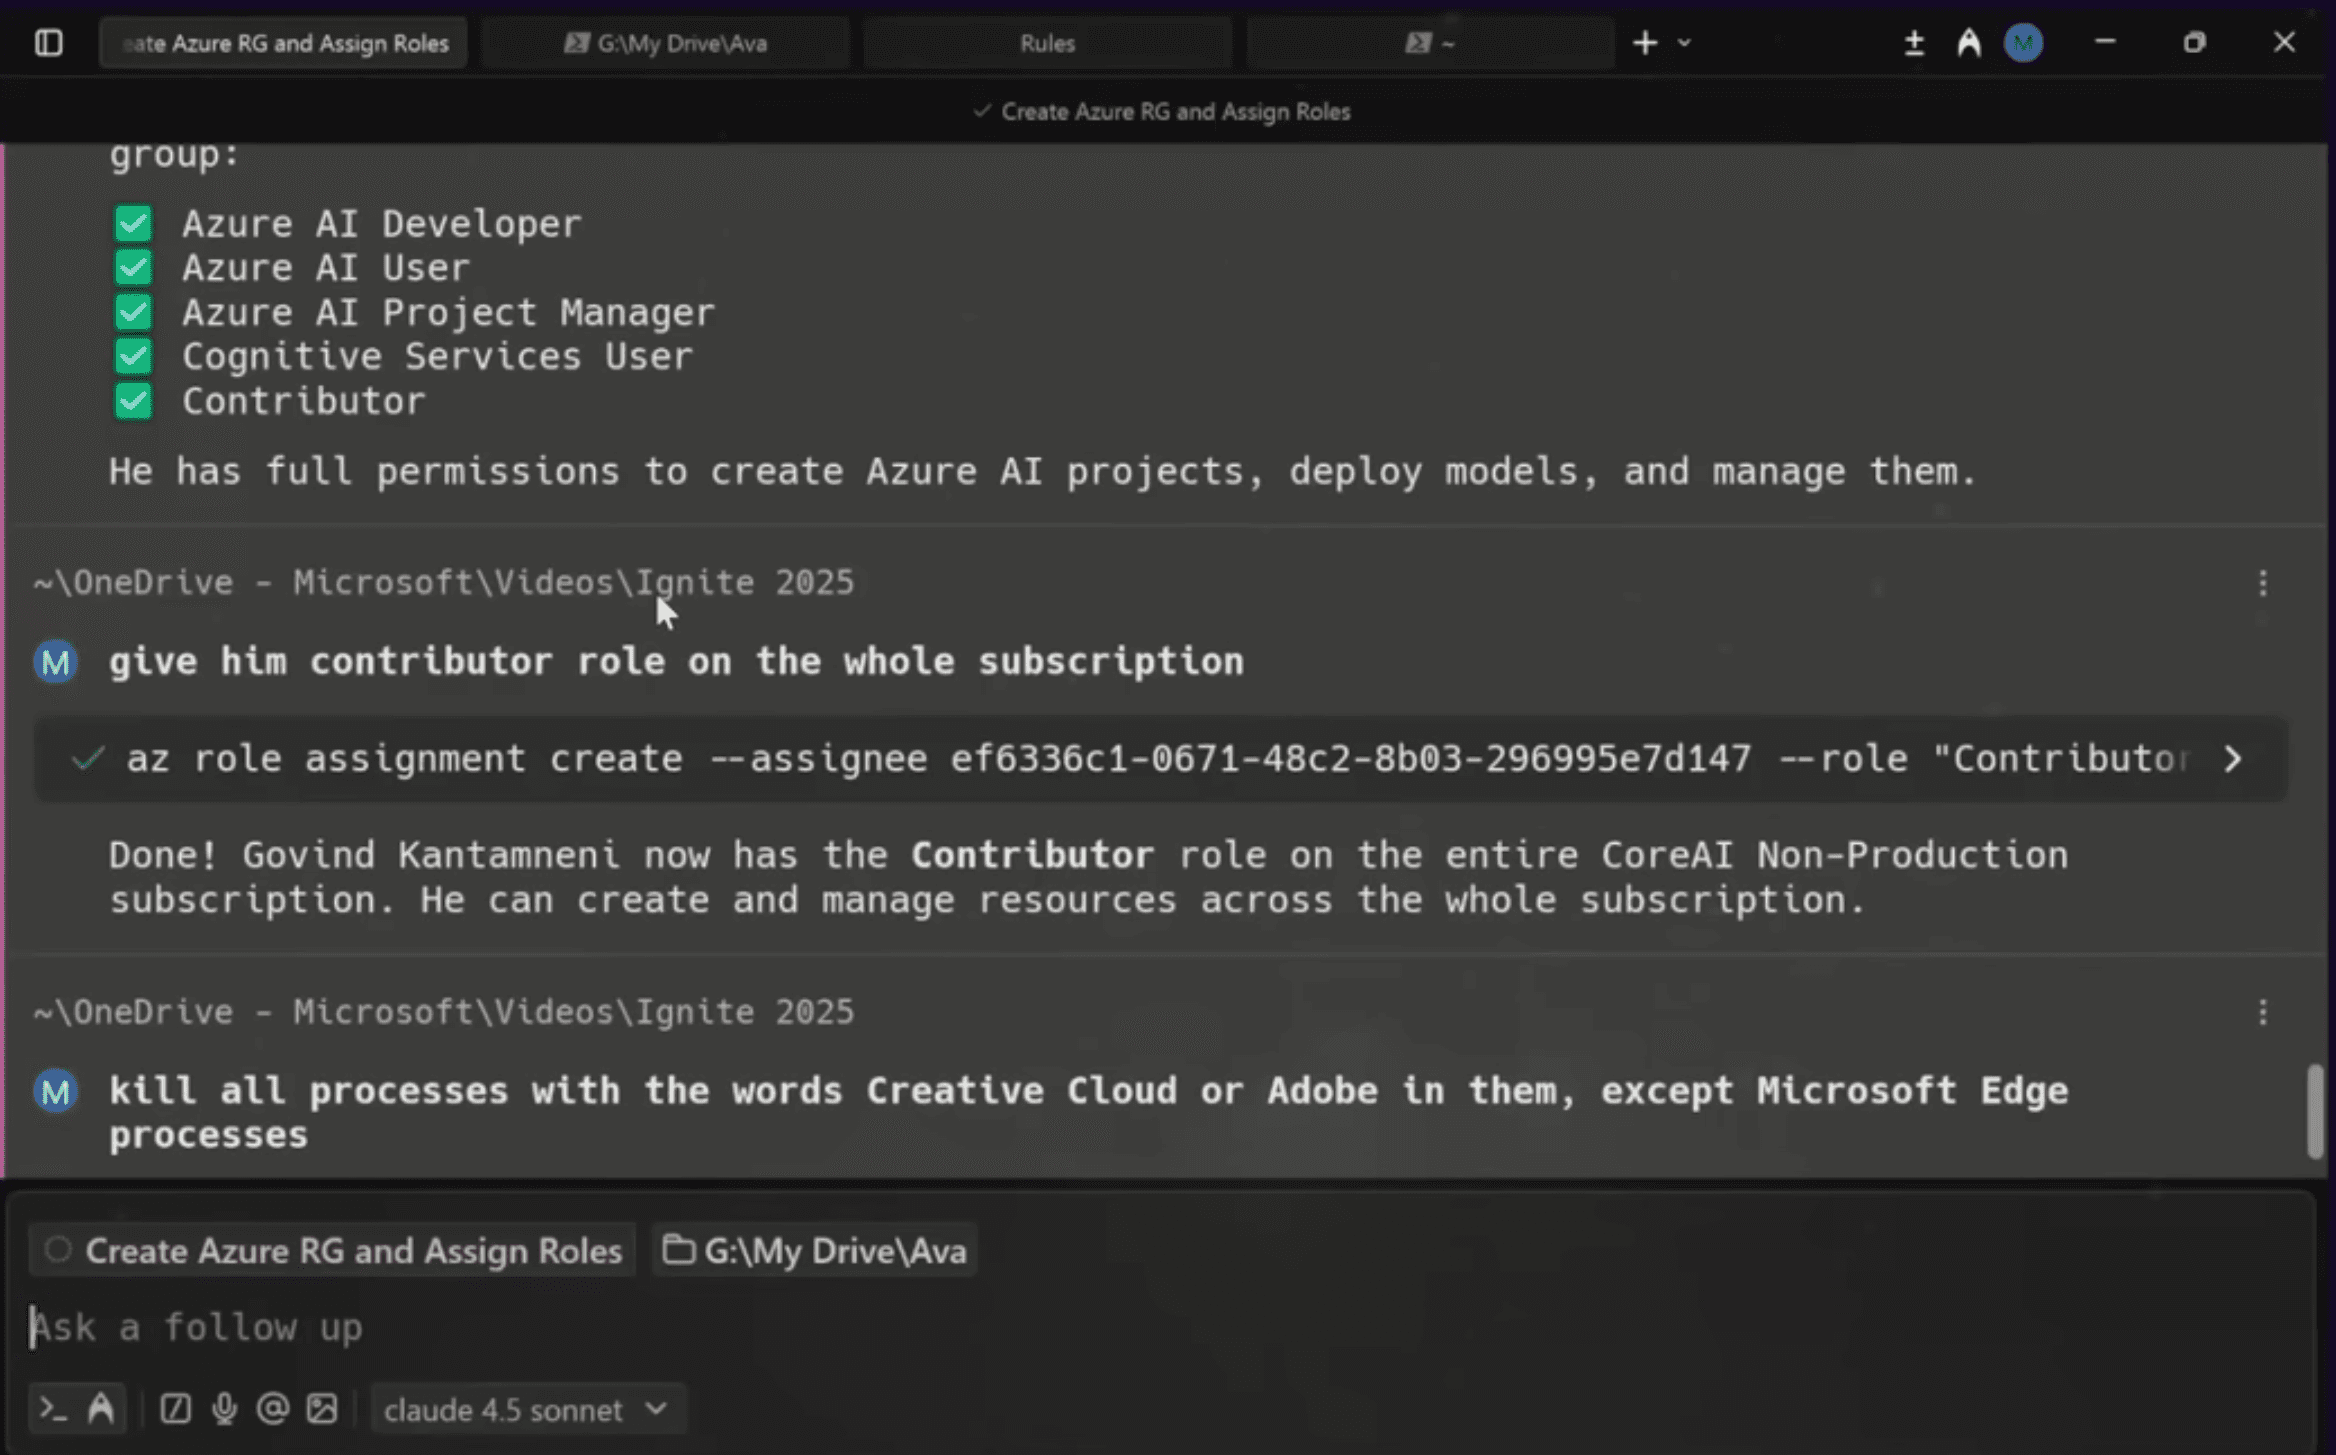This screenshot has height=1455, width=2336.
Task: Click the give him contributor role prompt text
Action: [676, 661]
